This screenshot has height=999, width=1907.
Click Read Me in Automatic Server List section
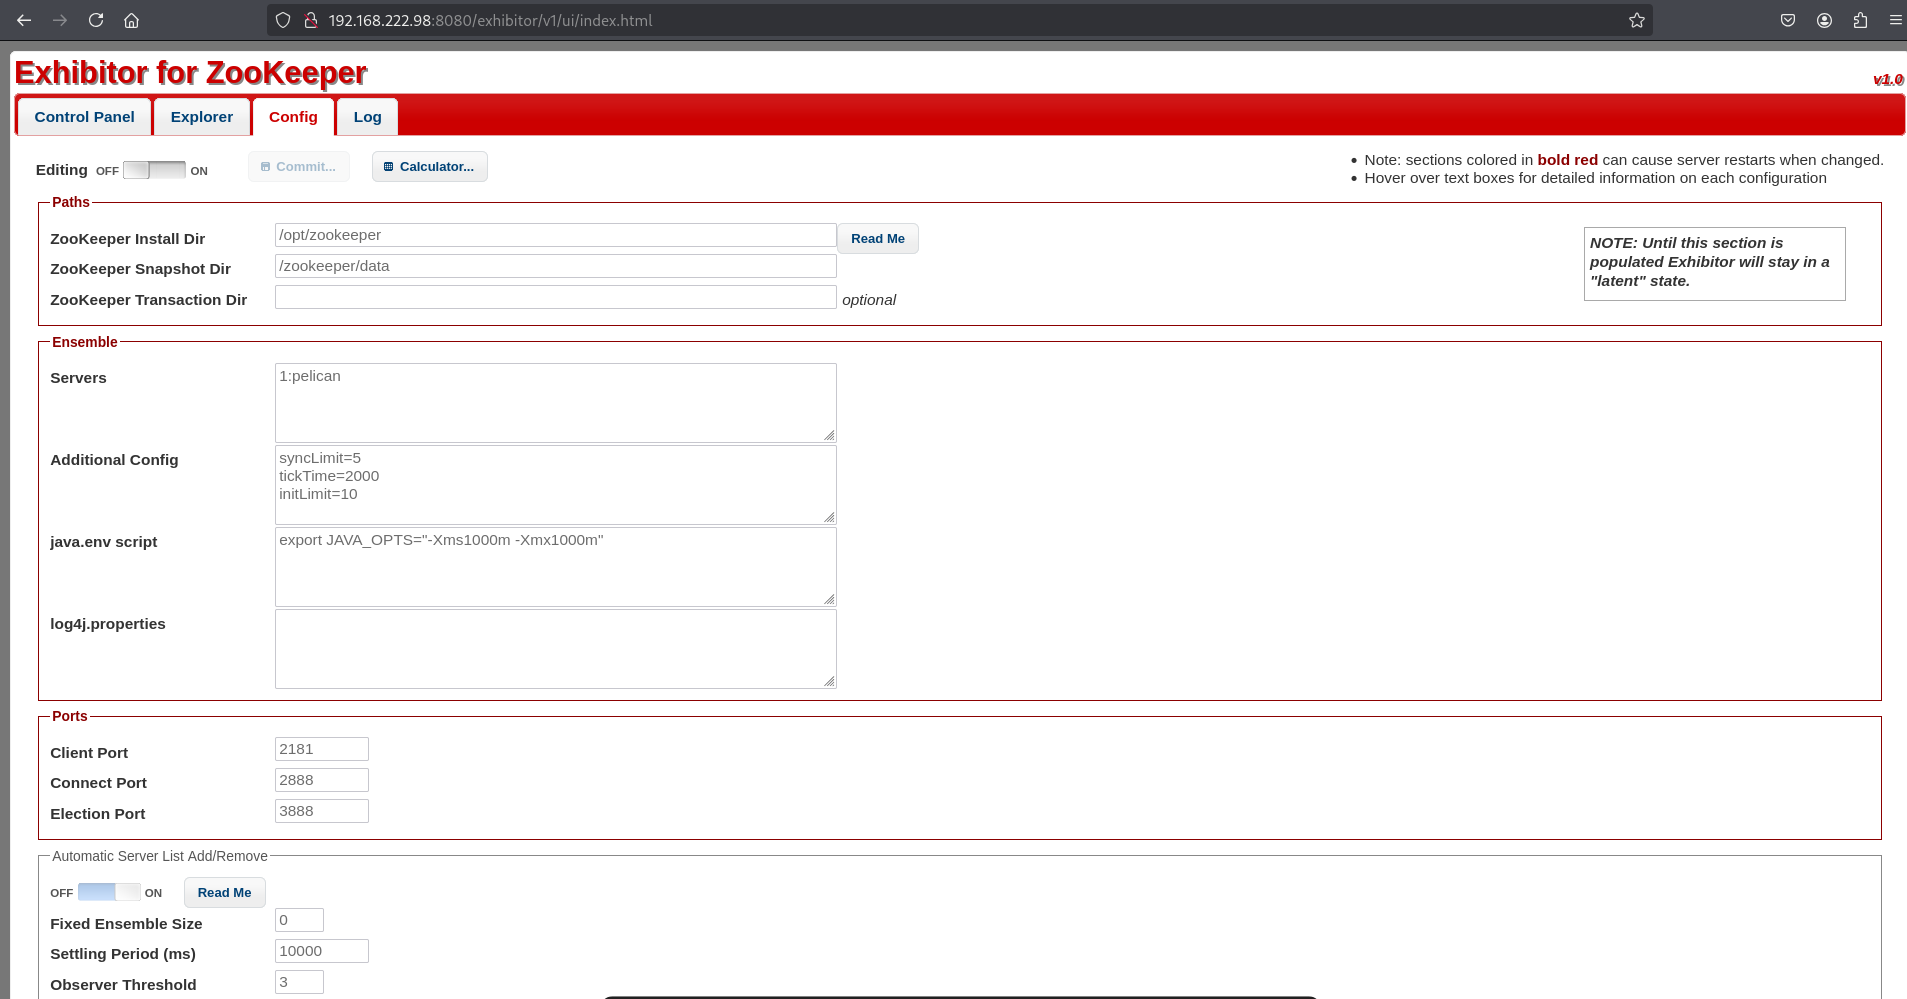point(224,893)
